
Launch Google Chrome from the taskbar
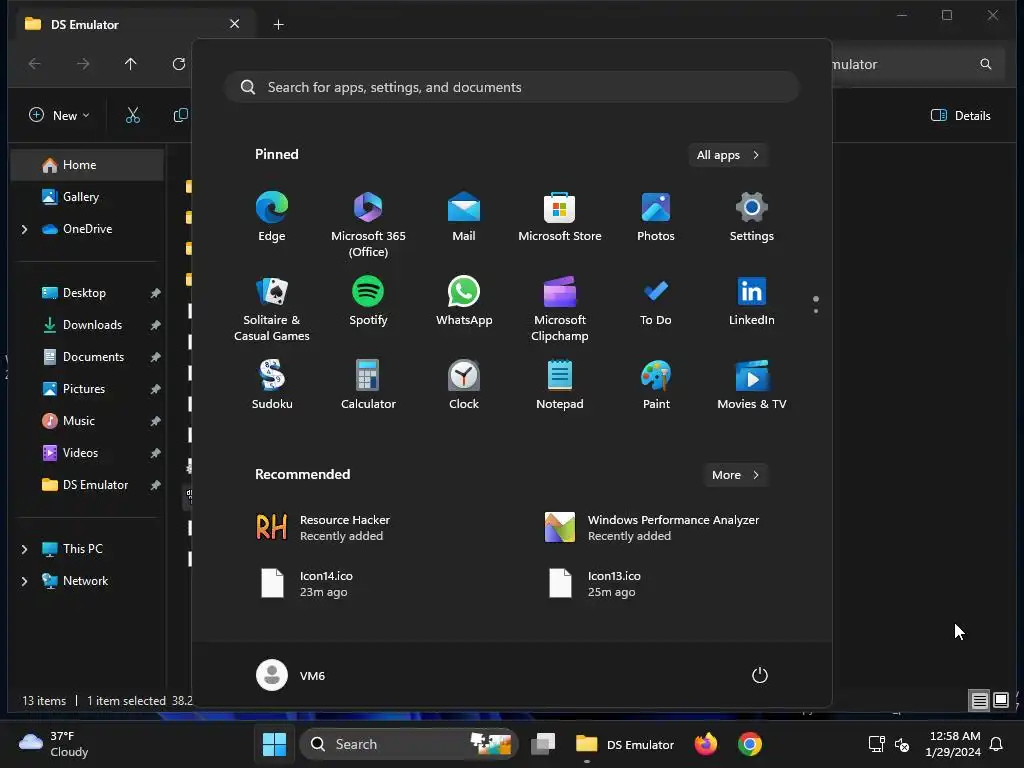750,744
